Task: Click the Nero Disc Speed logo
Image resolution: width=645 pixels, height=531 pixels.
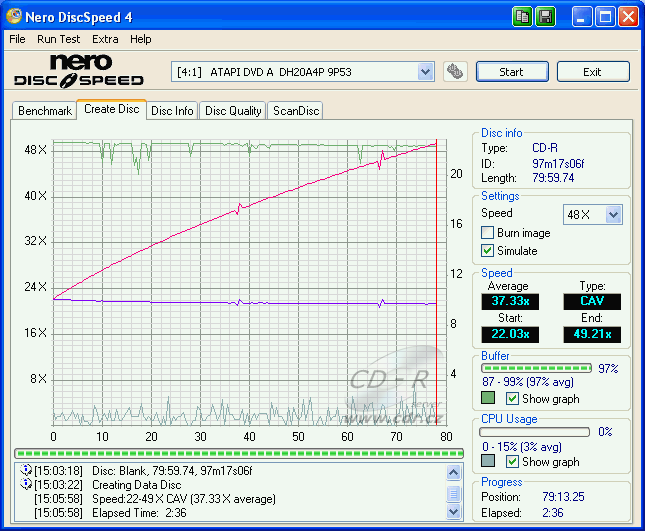Action: [x=79, y=71]
